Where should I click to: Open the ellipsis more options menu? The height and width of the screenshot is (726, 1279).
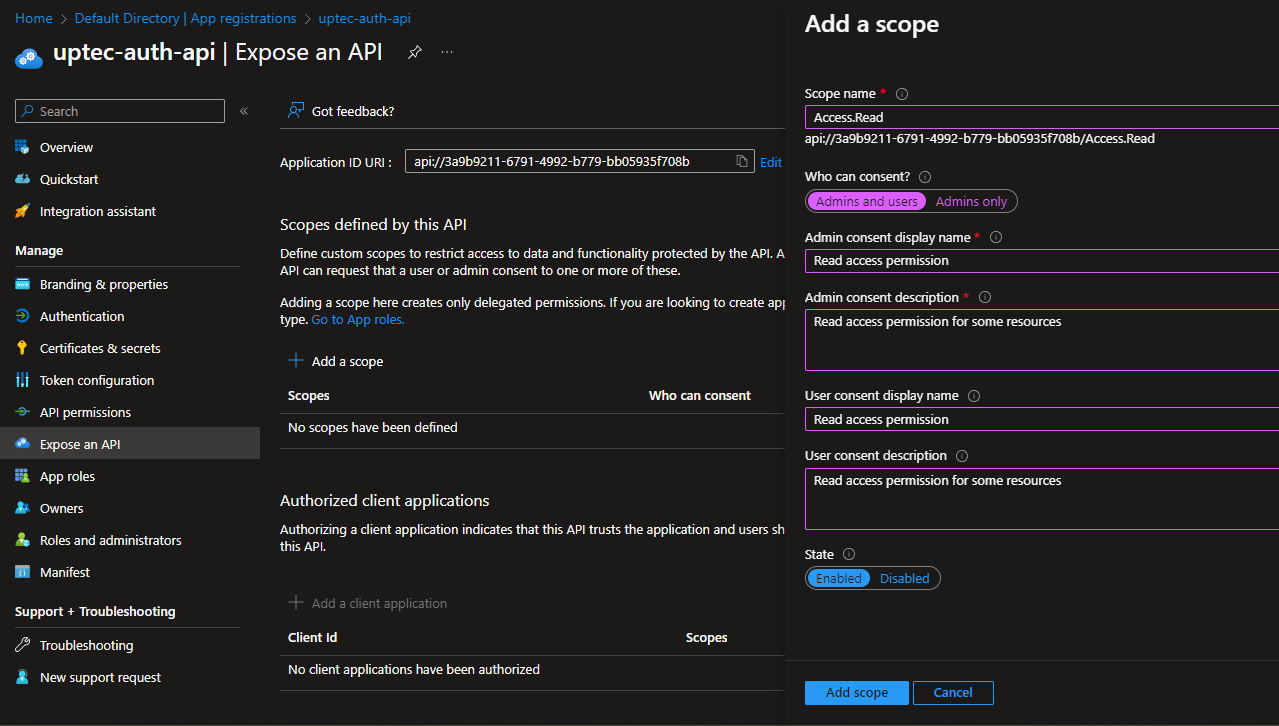click(447, 52)
